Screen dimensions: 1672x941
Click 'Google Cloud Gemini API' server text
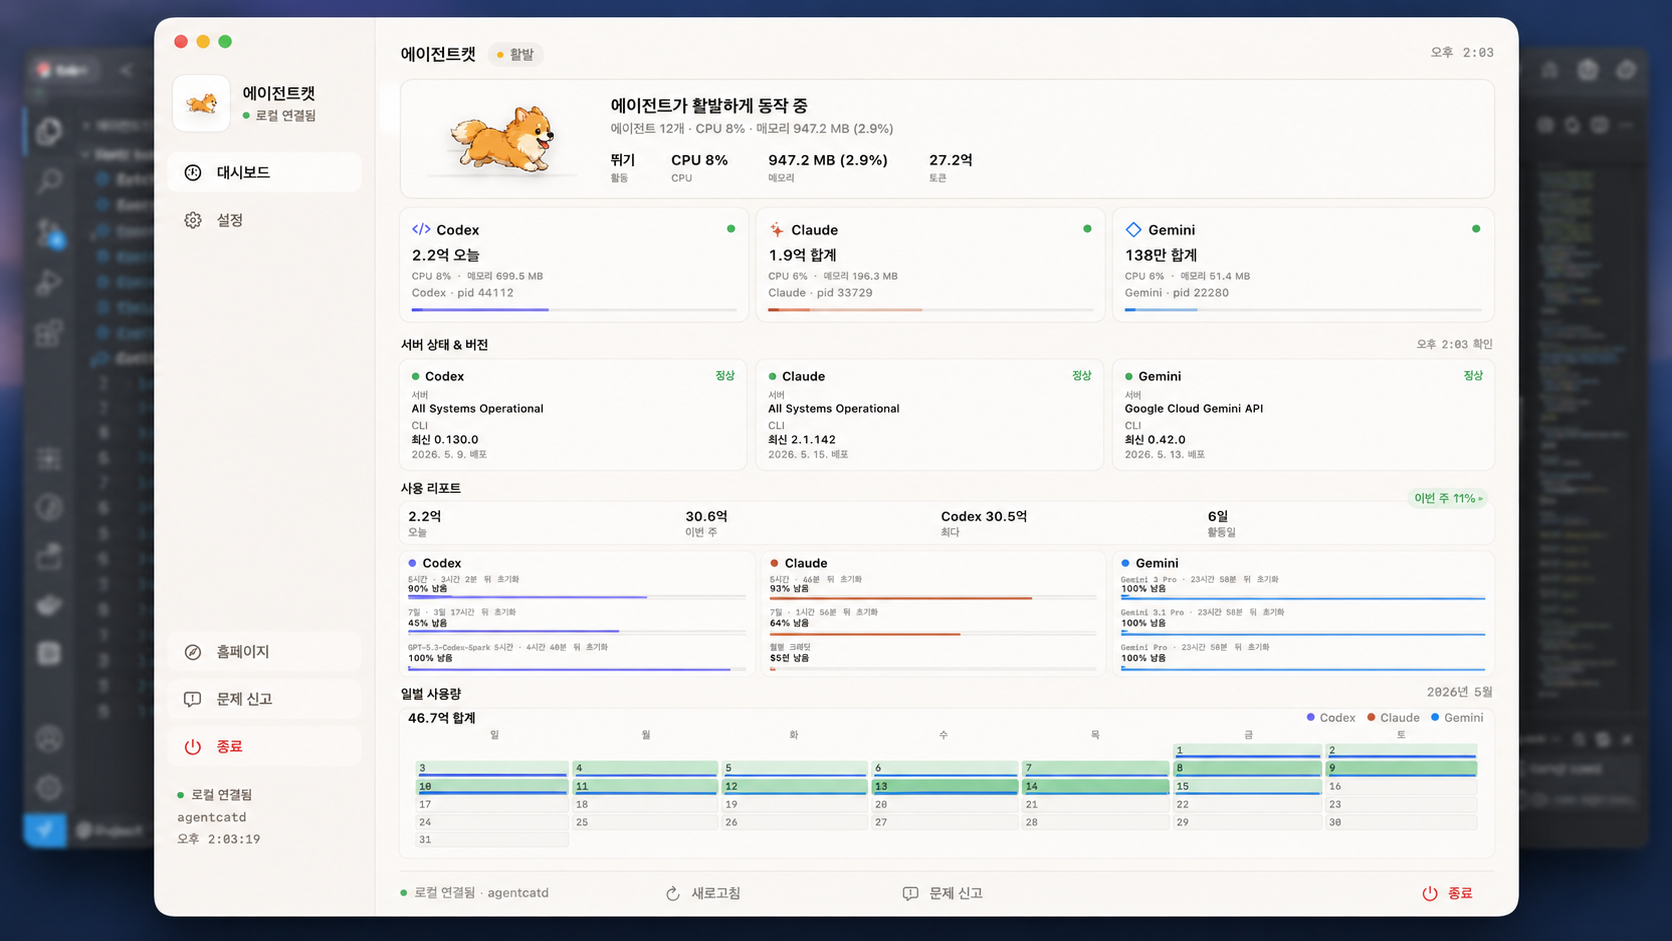(1194, 408)
